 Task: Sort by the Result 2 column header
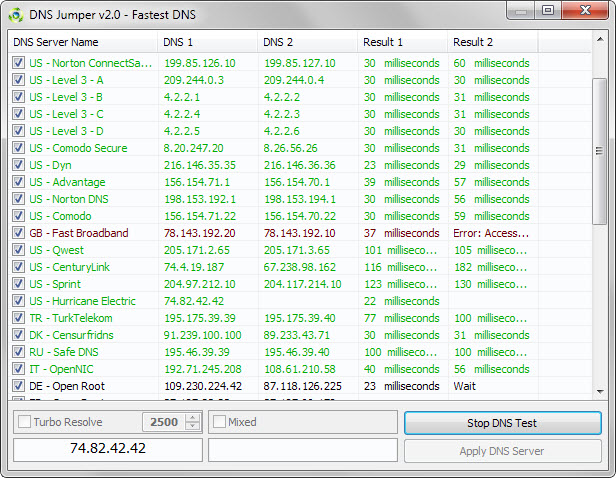[493, 42]
